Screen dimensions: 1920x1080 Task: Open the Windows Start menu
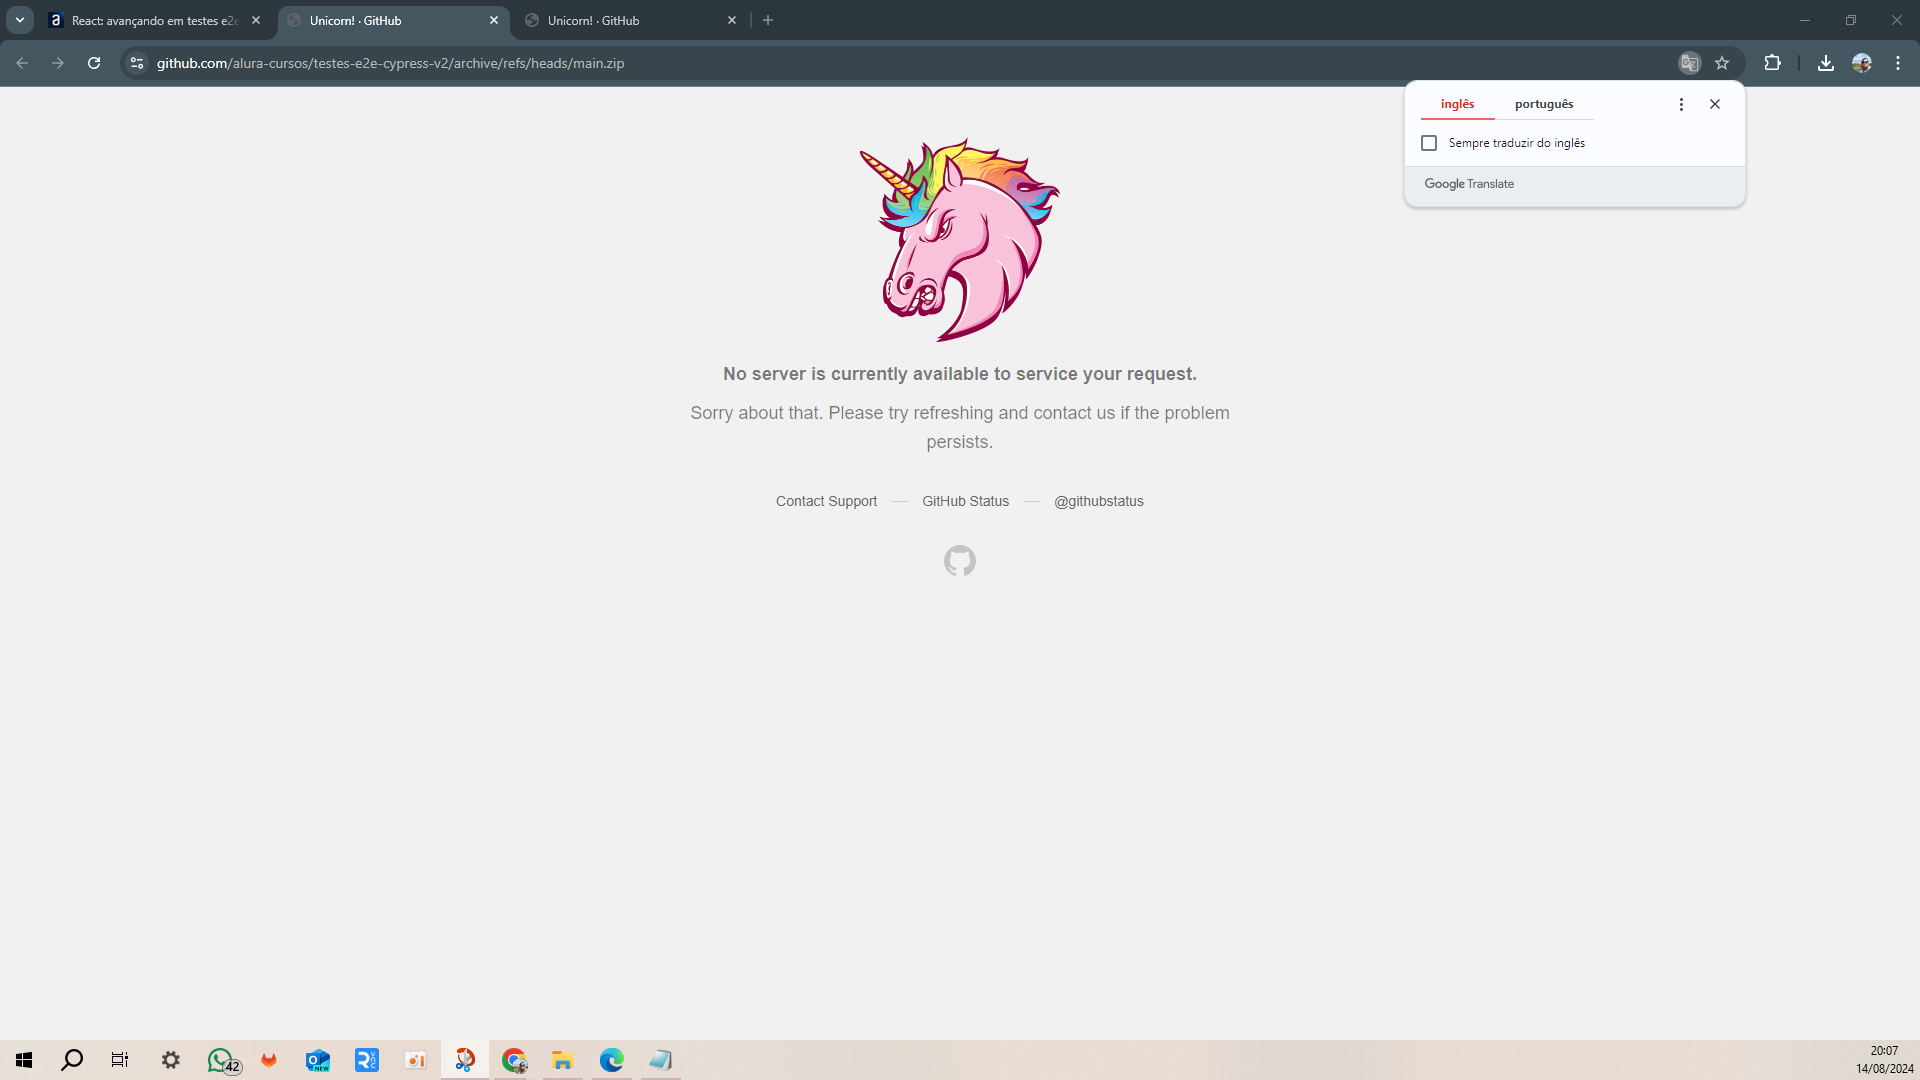tap(24, 1060)
